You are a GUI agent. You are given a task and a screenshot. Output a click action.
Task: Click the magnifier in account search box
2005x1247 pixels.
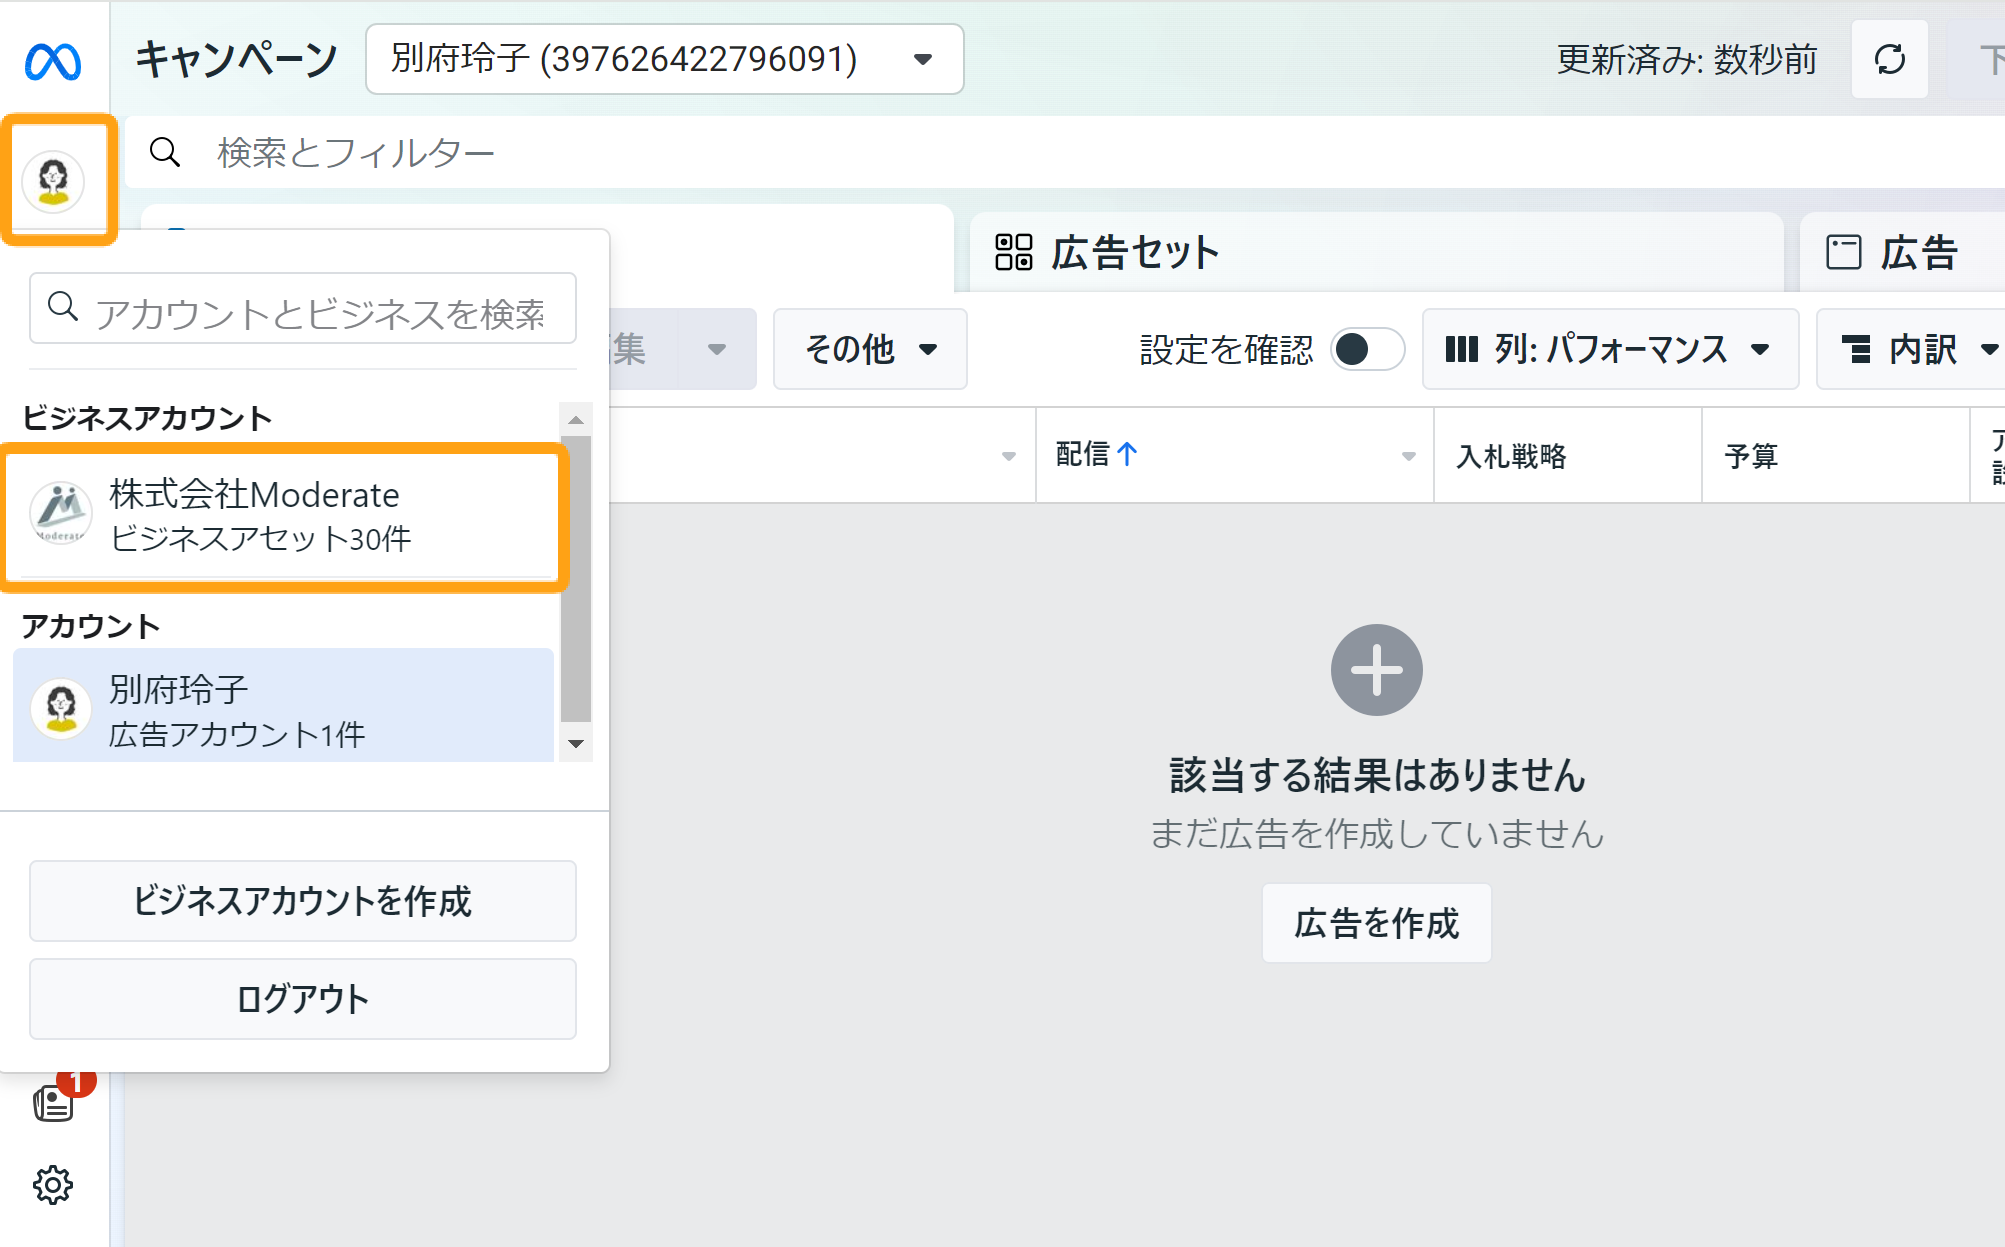(63, 307)
